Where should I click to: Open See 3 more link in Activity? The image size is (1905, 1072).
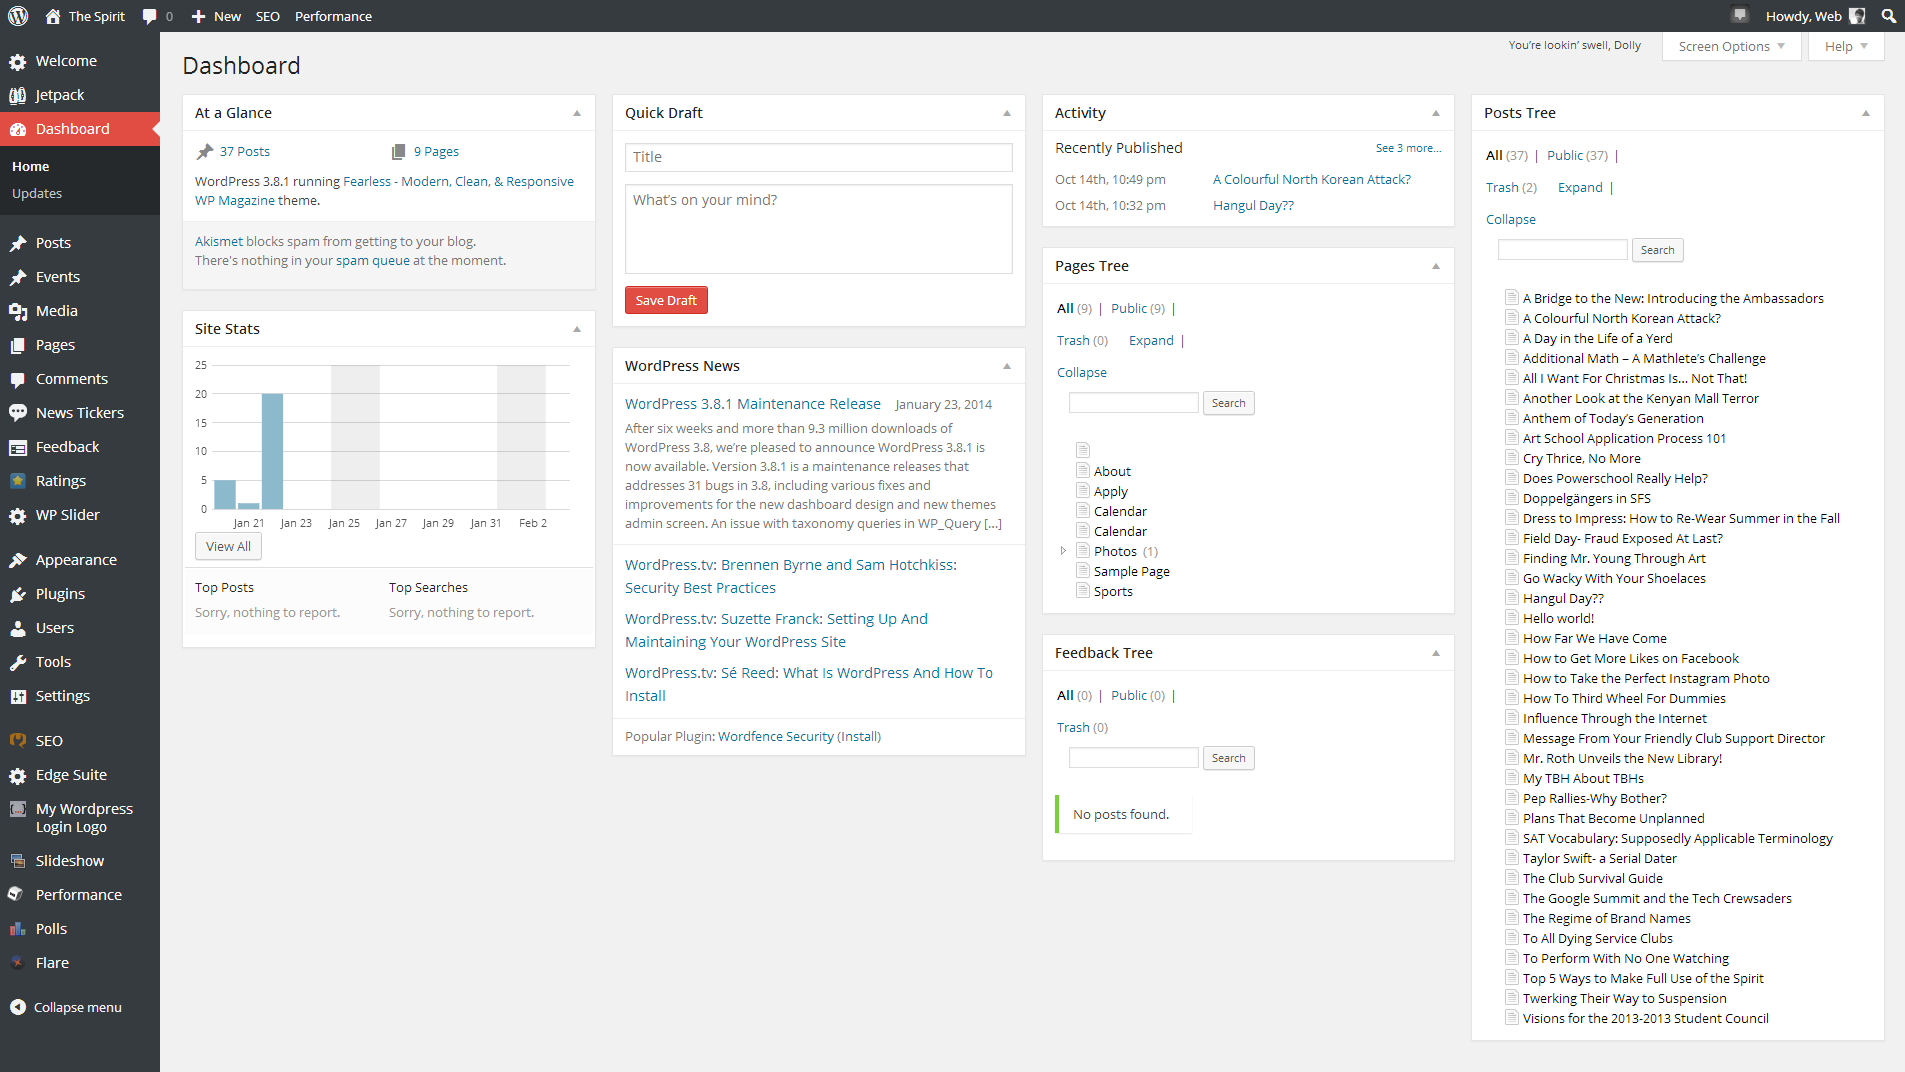coord(1408,148)
